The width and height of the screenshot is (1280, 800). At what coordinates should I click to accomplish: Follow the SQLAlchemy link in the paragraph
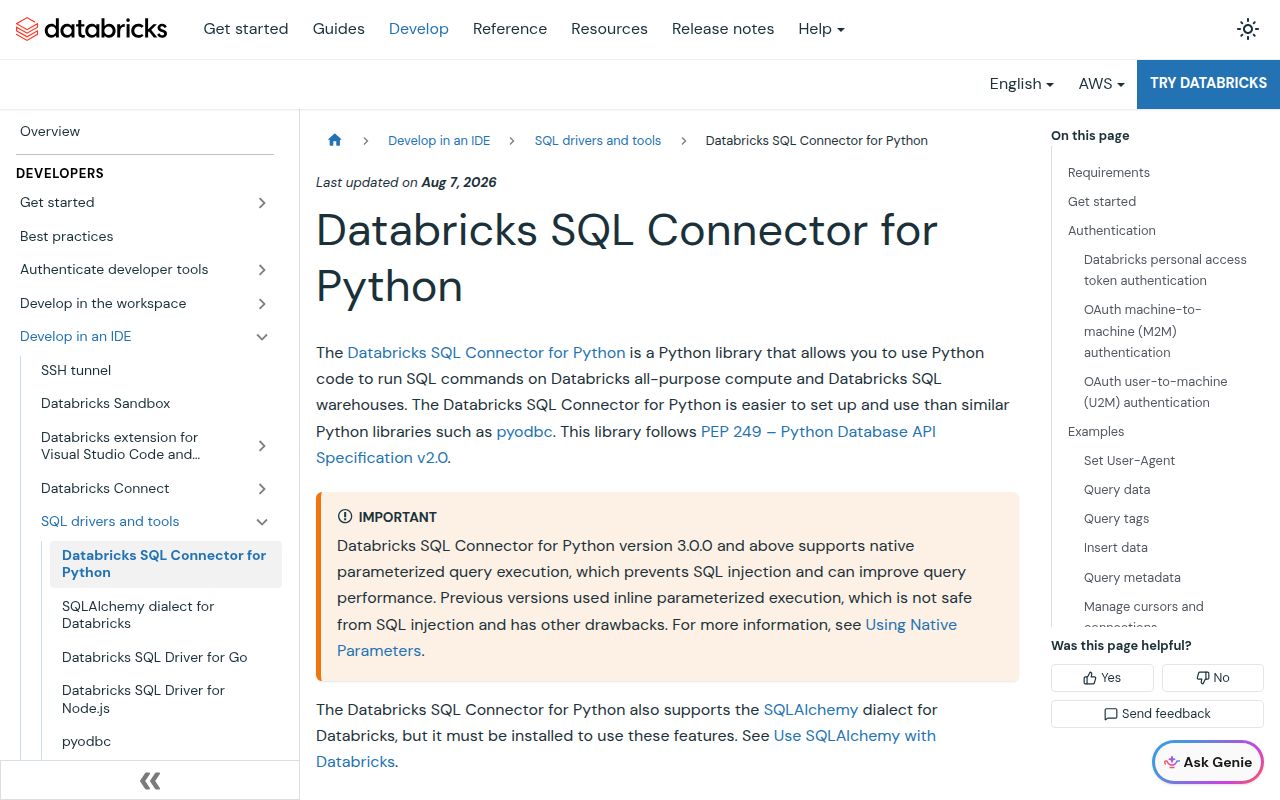[811, 709]
